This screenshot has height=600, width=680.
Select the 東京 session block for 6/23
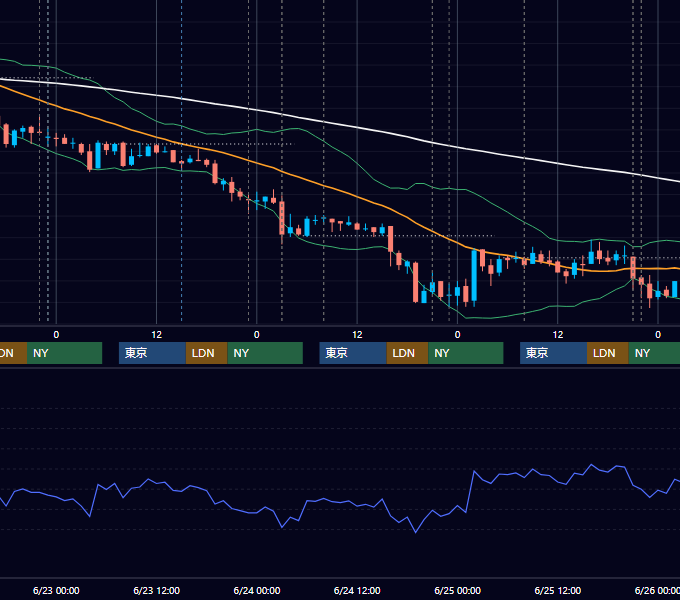pyautogui.click(x=152, y=353)
